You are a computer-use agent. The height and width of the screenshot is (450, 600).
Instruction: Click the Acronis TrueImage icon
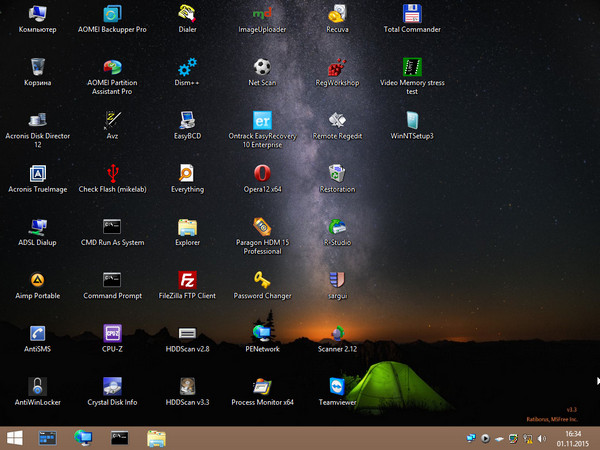38,173
